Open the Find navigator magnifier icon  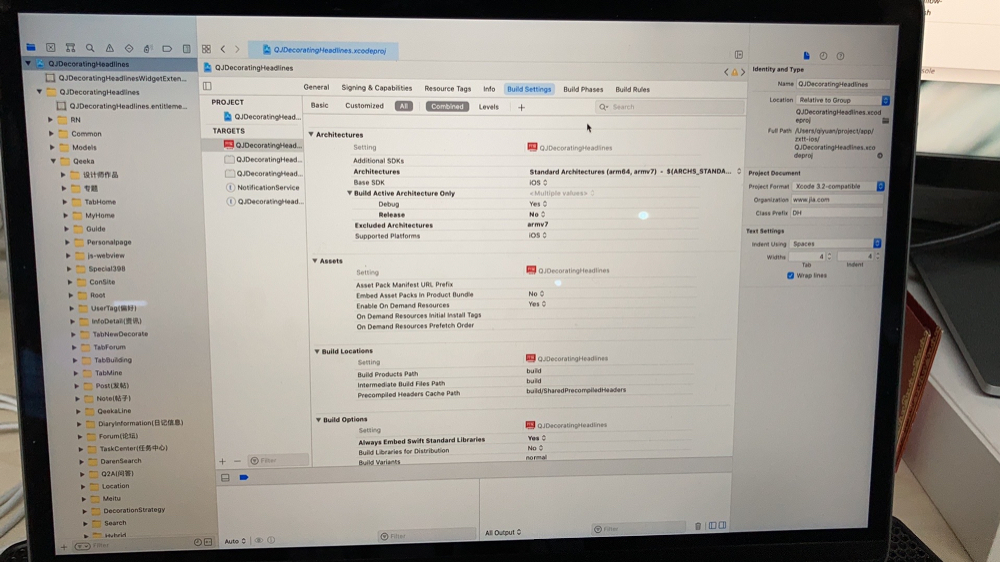tap(90, 48)
